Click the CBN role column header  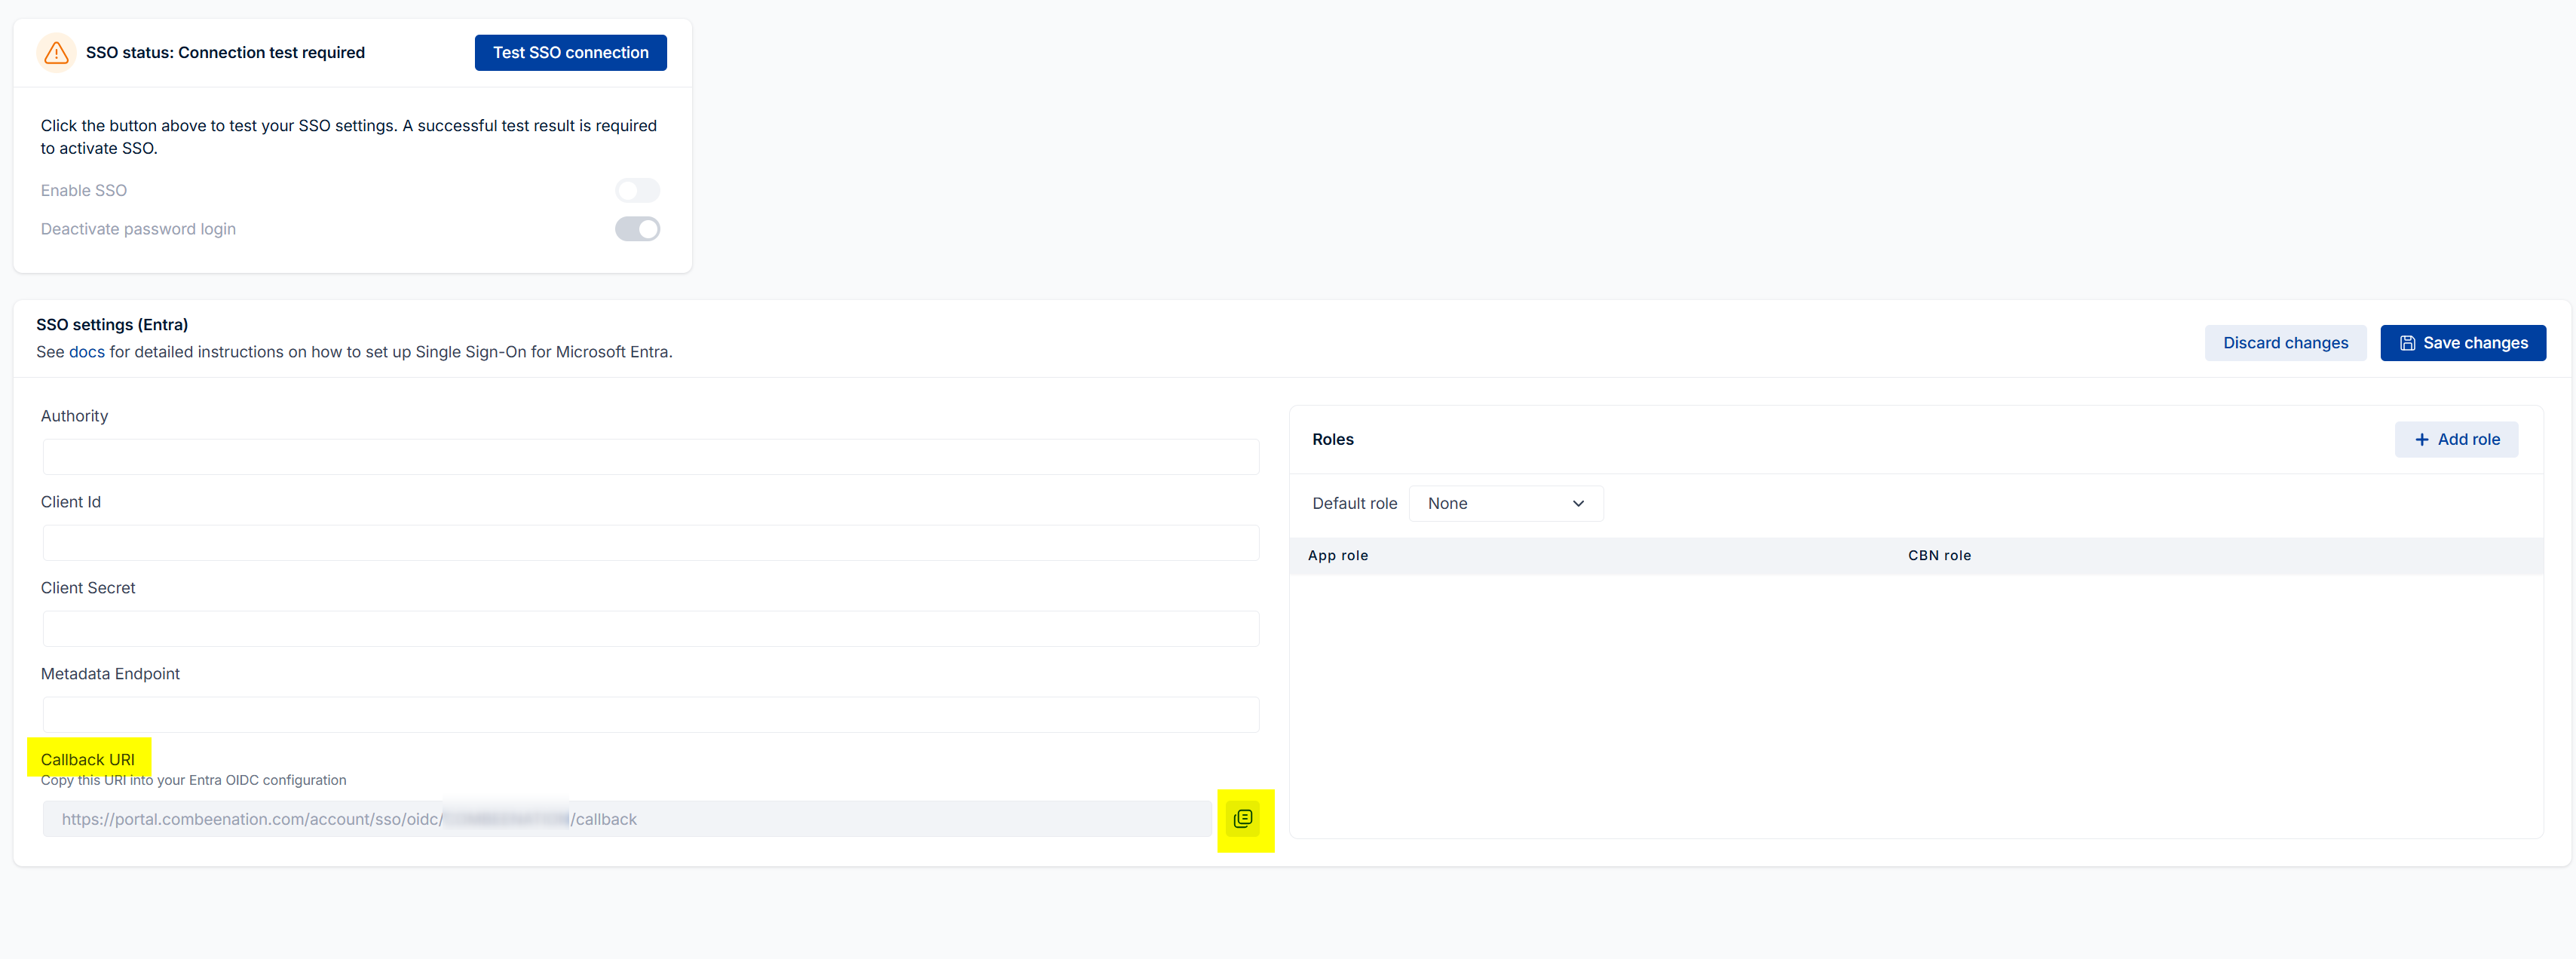1938,556
